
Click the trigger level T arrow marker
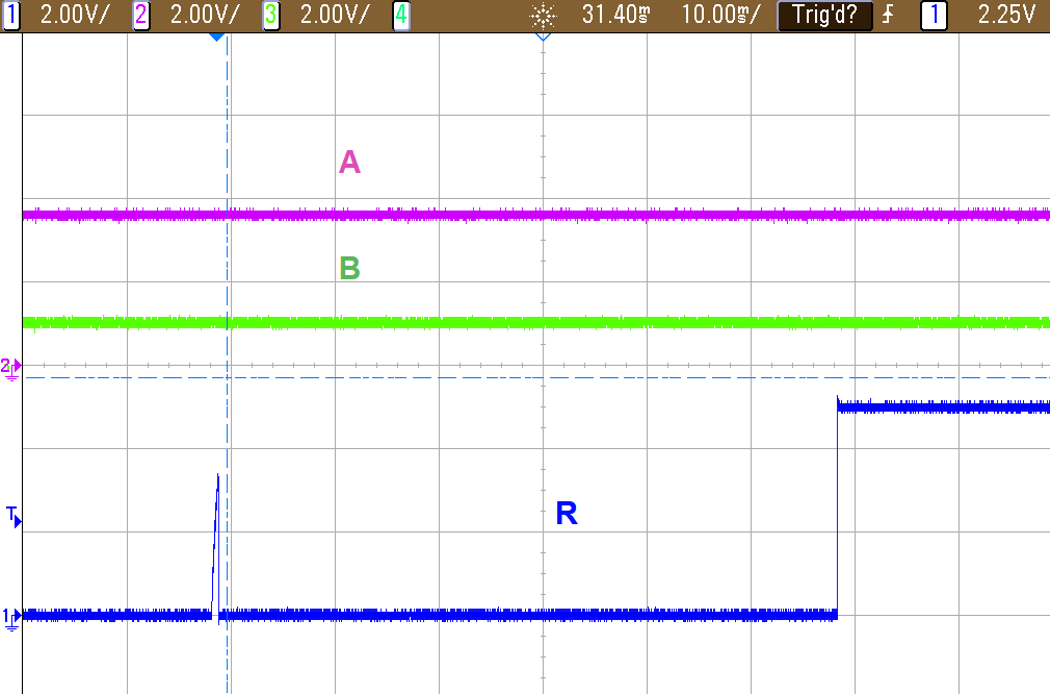pos(10,516)
